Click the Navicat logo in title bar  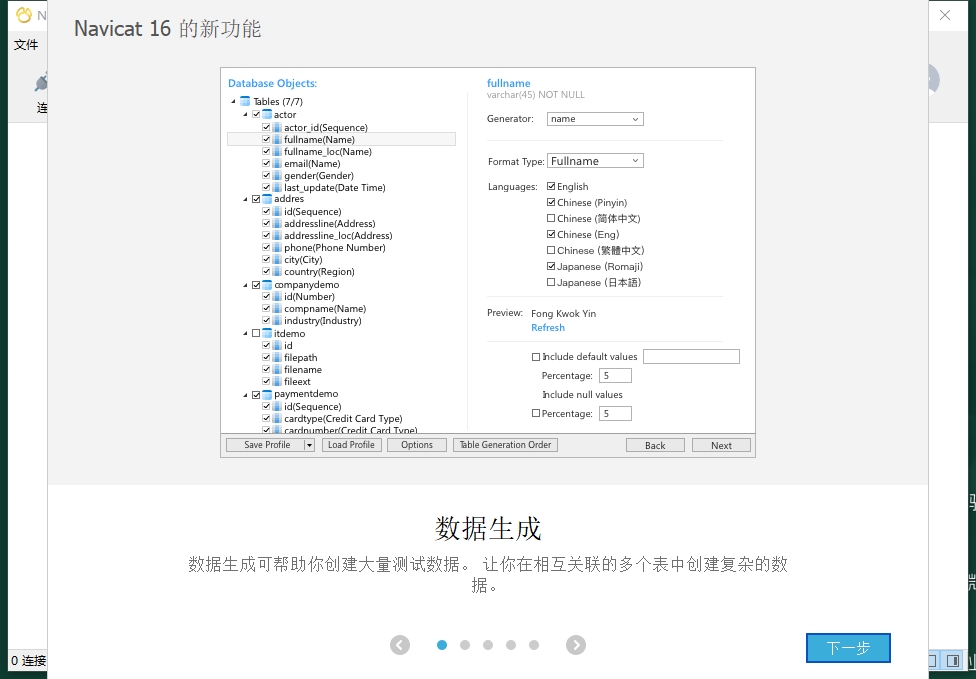click(24, 15)
